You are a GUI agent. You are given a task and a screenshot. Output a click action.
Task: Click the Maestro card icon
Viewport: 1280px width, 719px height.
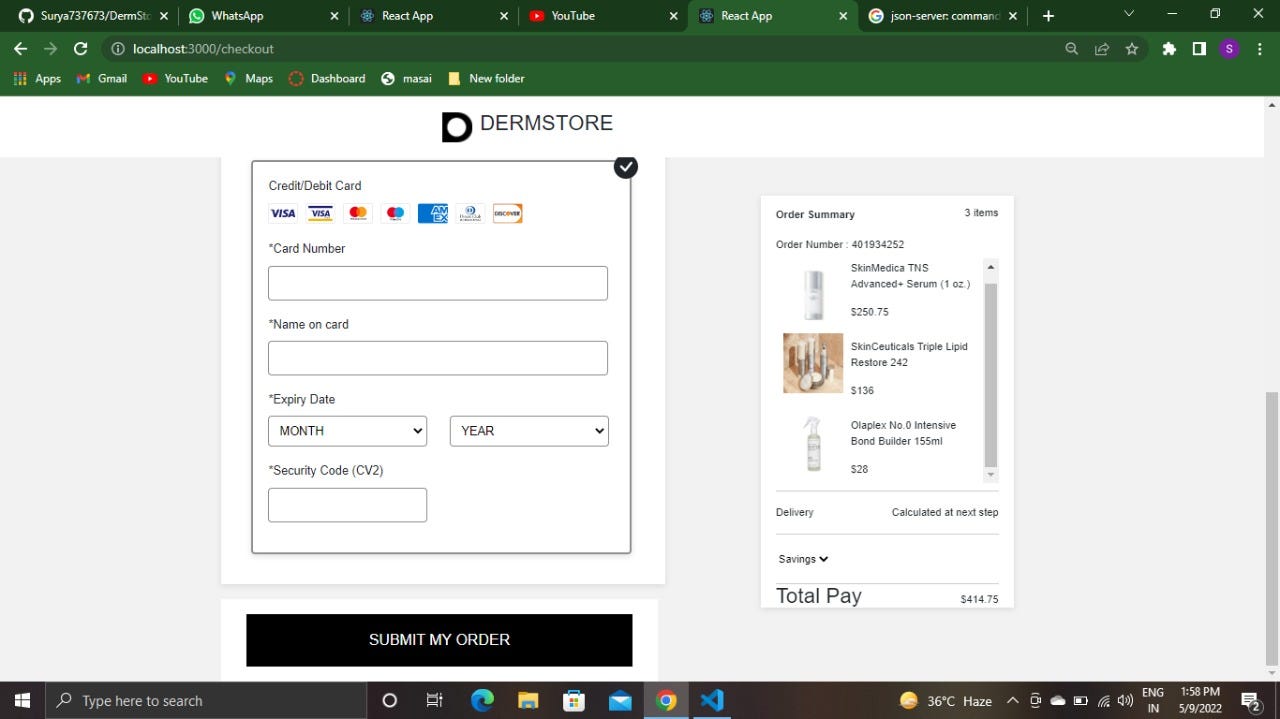[395, 213]
